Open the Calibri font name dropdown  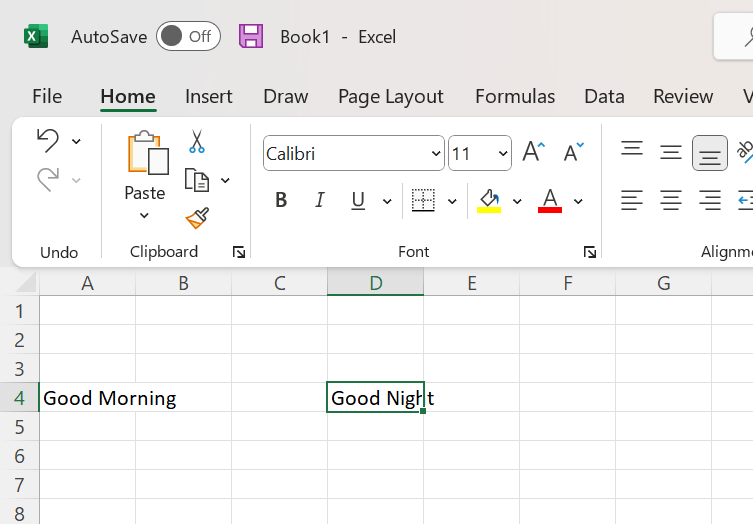coord(436,154)
